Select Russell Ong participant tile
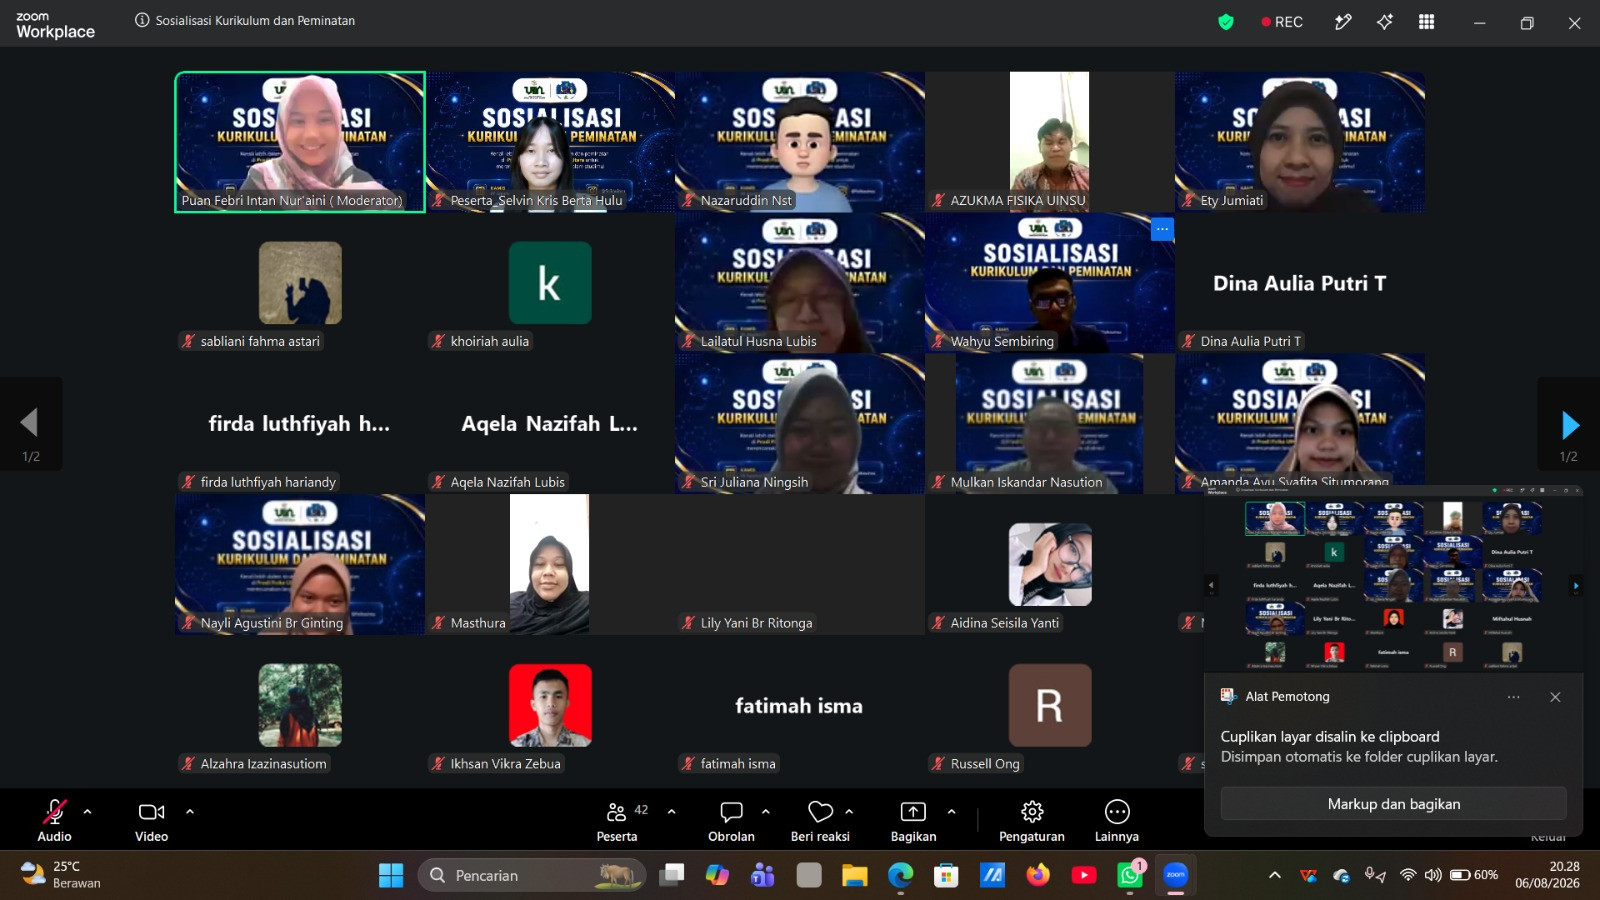Screen dimensions: 1600x900 tap(1050, 705)
